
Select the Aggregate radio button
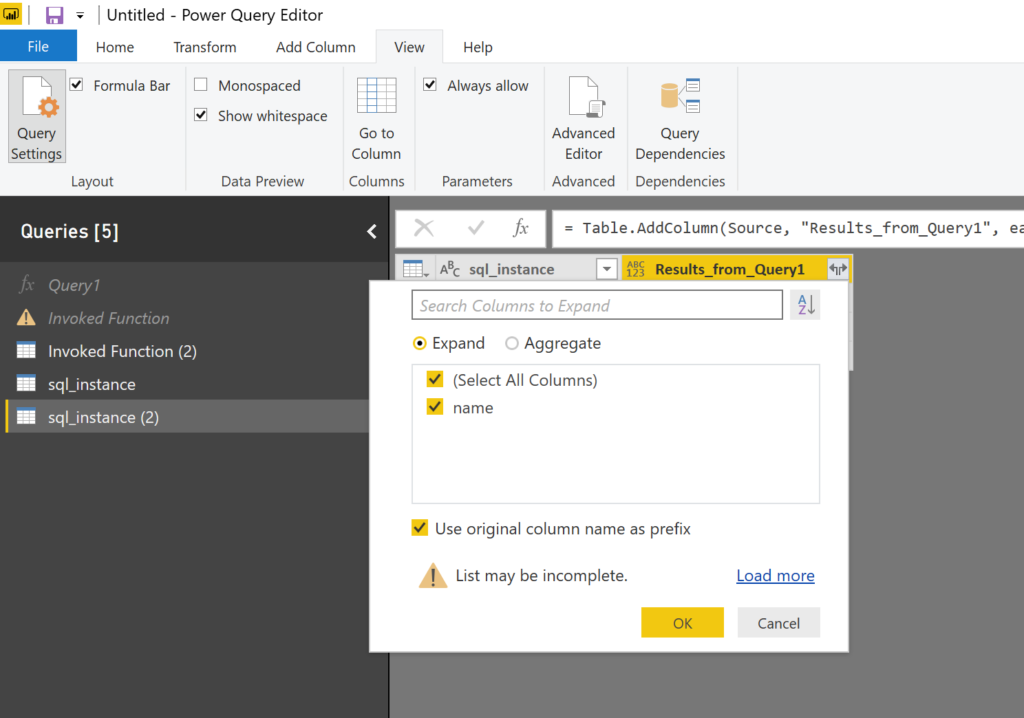coord(512,343)
